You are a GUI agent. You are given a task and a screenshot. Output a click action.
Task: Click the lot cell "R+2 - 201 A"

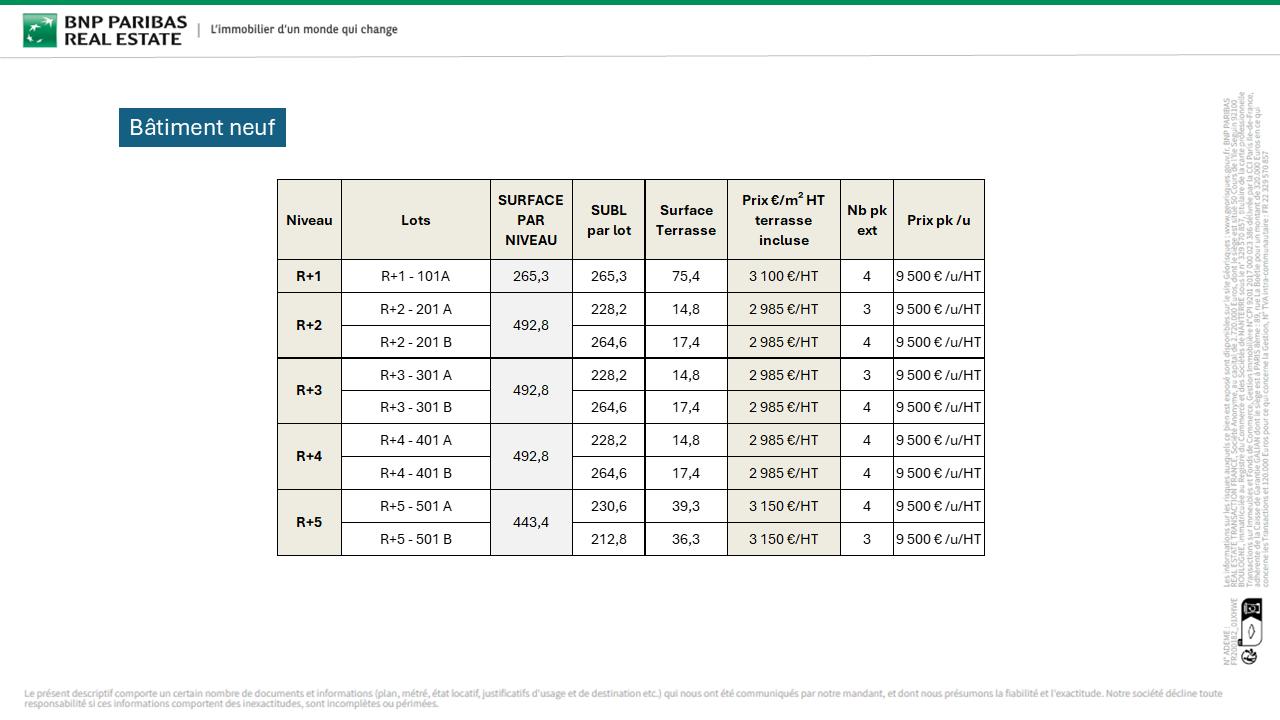[416, 309]
